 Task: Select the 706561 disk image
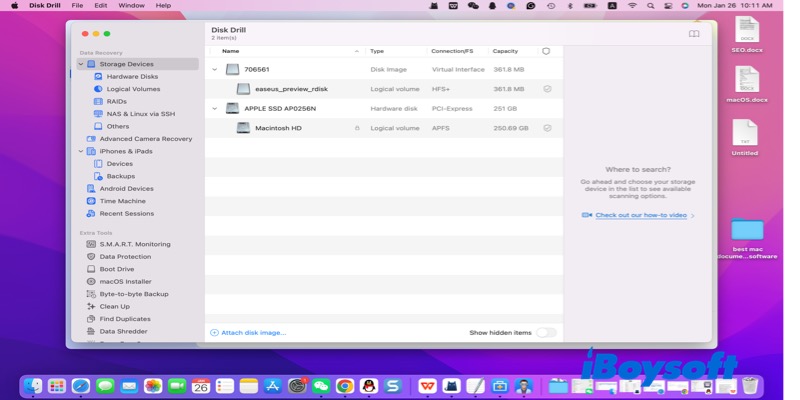coord(384,69)
